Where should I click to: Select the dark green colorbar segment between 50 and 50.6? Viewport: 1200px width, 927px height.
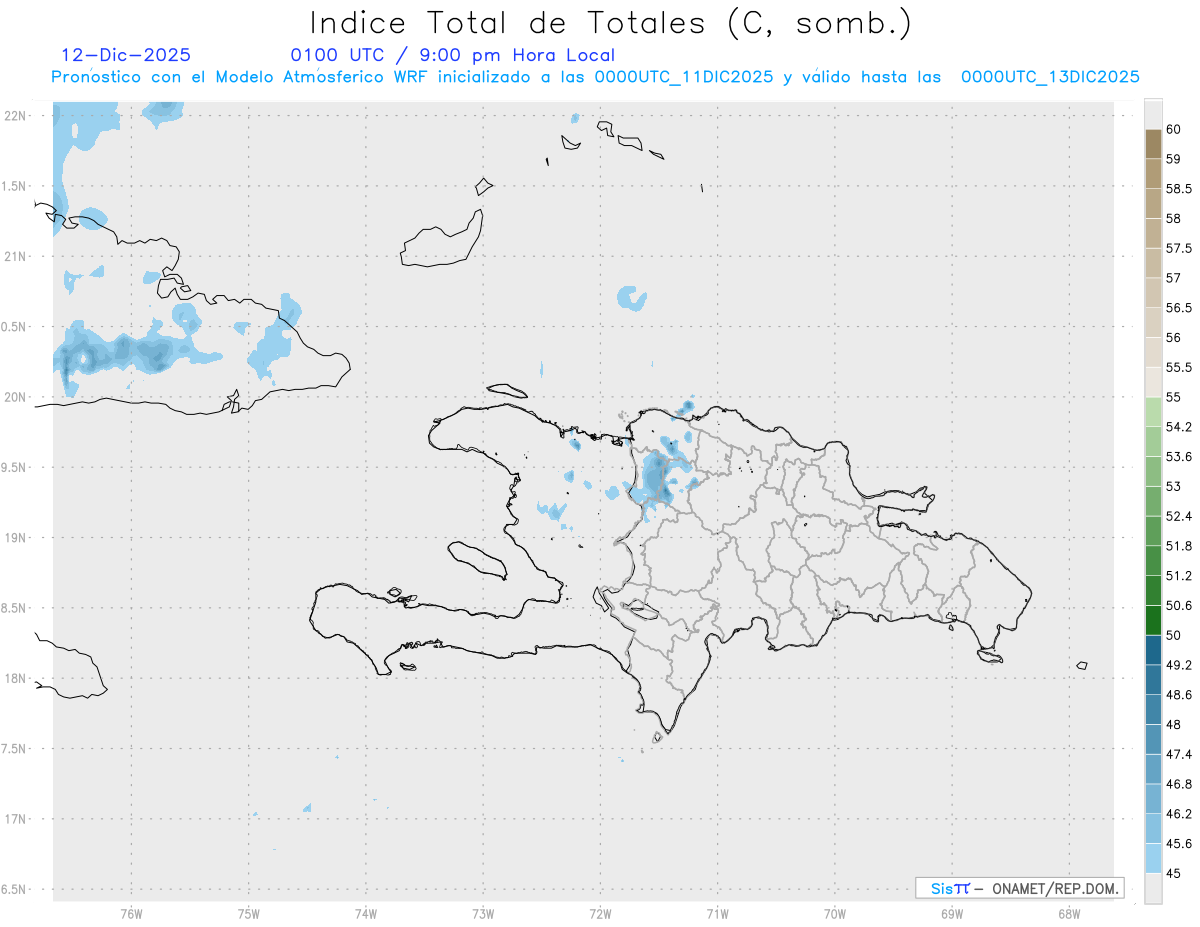1153,620
